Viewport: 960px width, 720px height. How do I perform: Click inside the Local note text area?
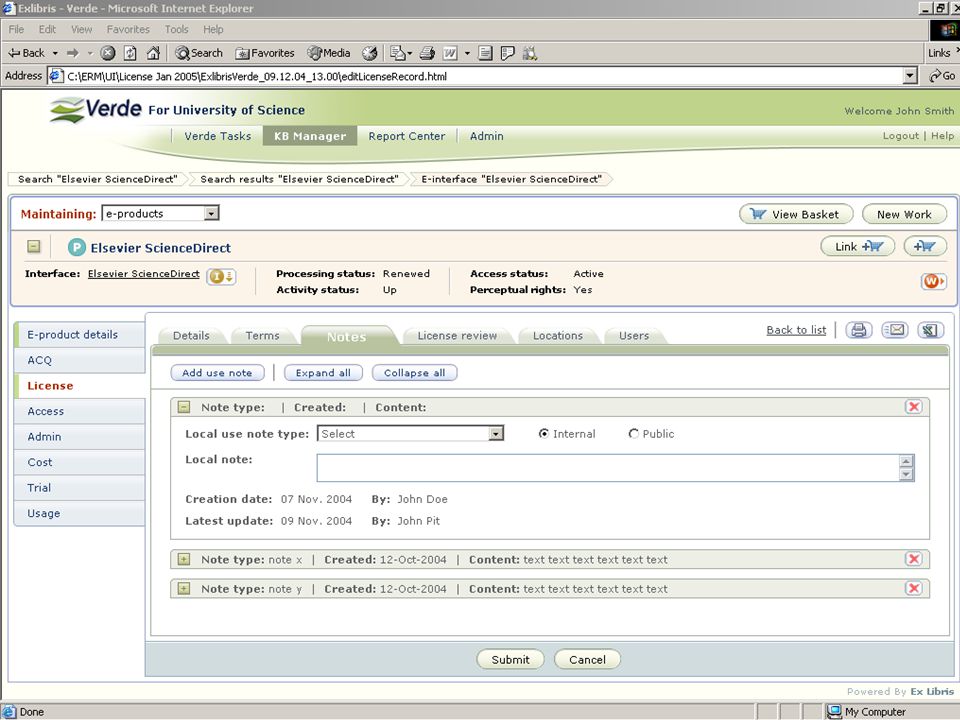point(608,468)
